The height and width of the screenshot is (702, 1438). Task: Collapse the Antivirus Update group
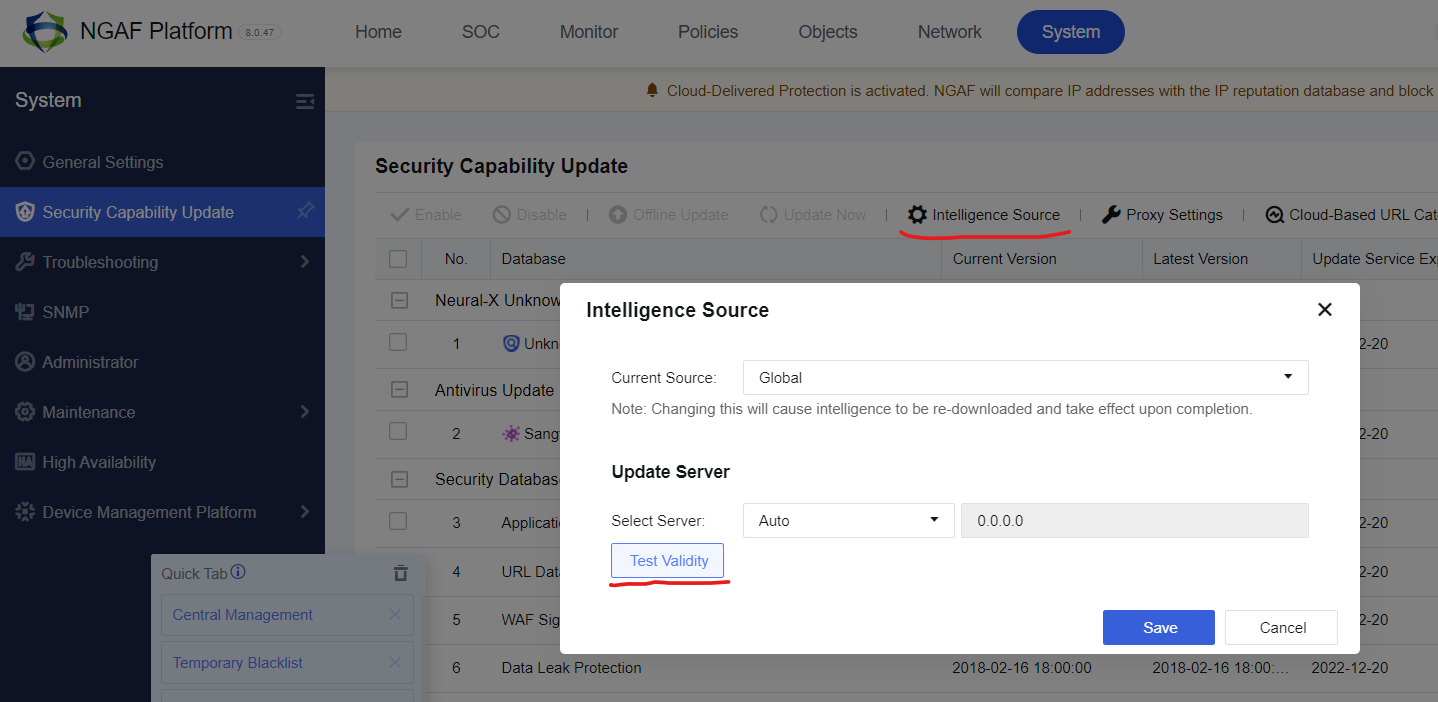click(399, 390)
